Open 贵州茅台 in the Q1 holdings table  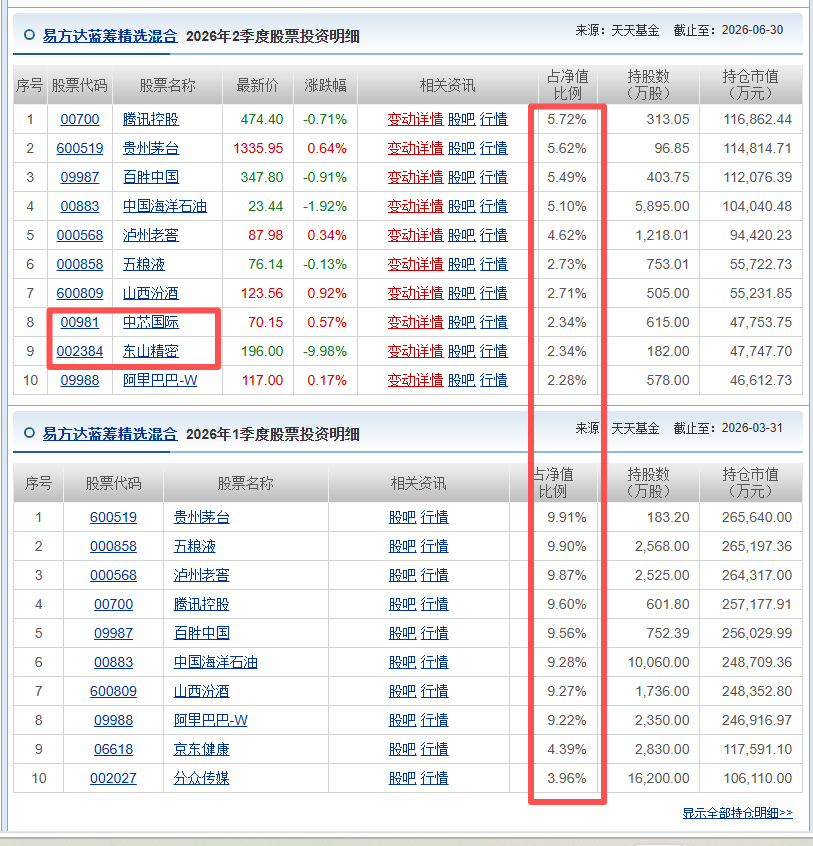(201, 517)
